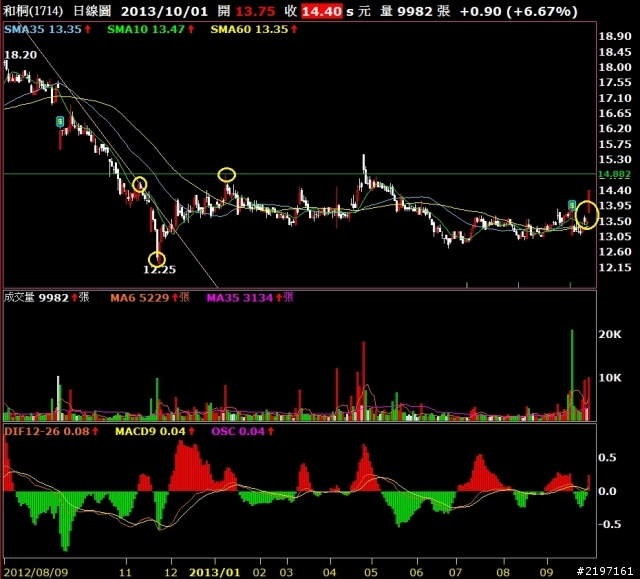This screenshot has height=579, width=640.
Task: Click the yellow circle at the 12.25 low
Action: click(157, 259)
